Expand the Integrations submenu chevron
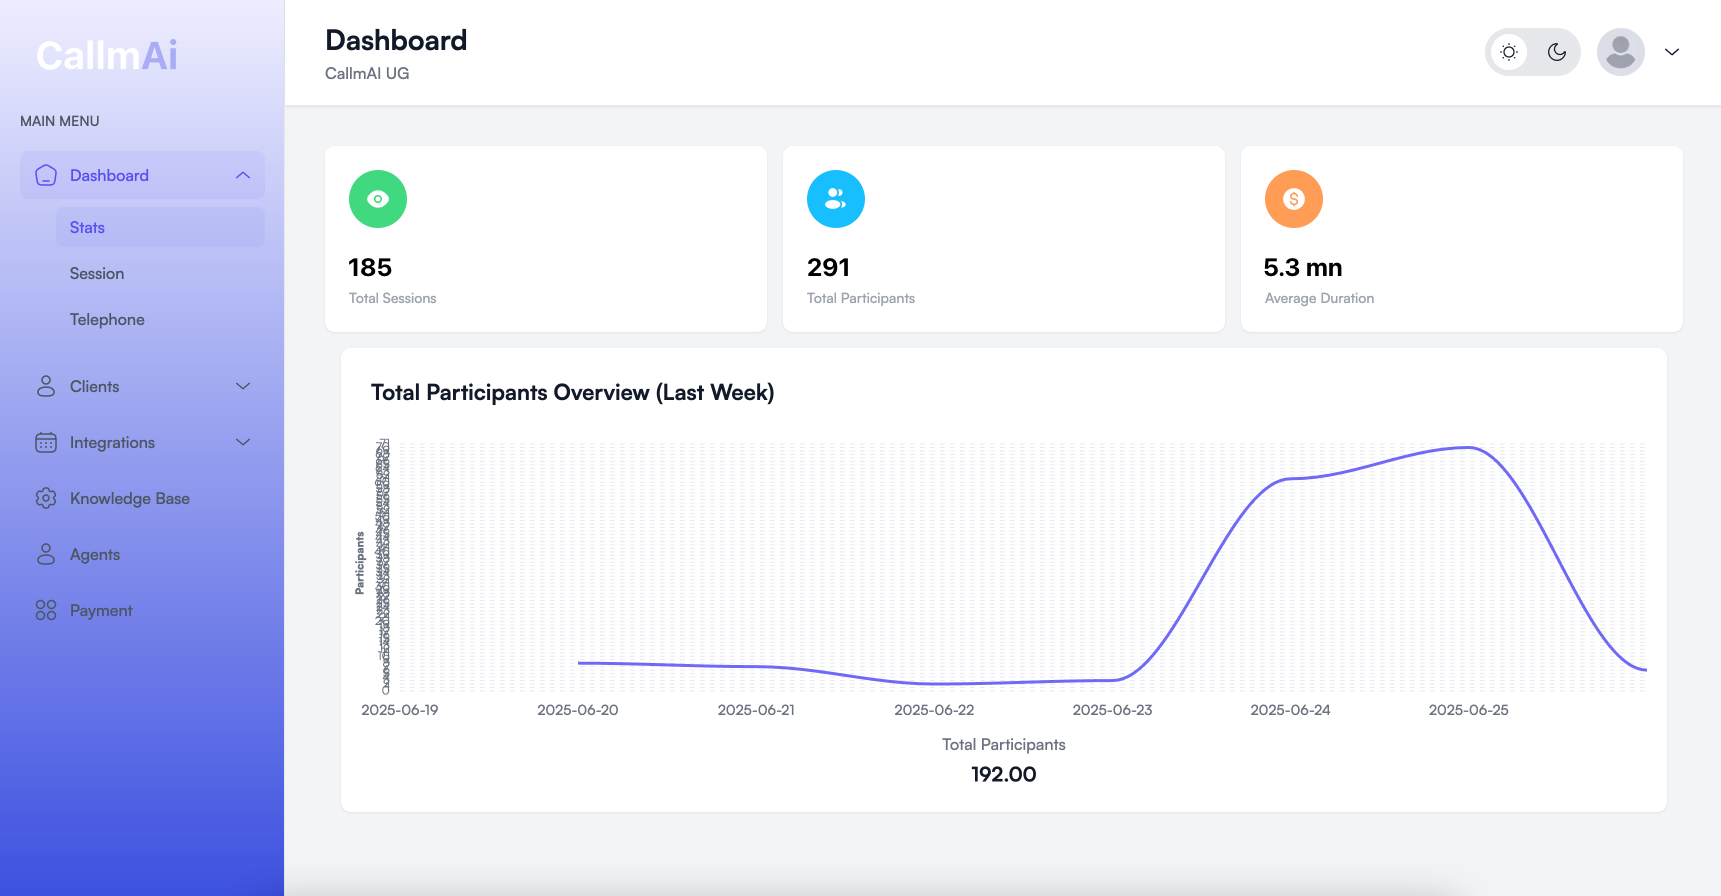1721x896 pixels. point(243,443)
